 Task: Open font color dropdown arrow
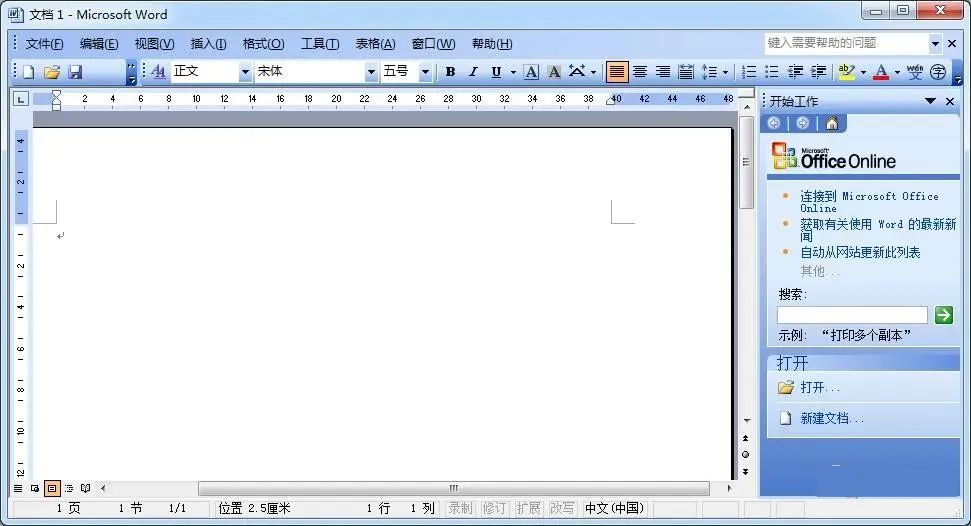click(x=897, y=72)
